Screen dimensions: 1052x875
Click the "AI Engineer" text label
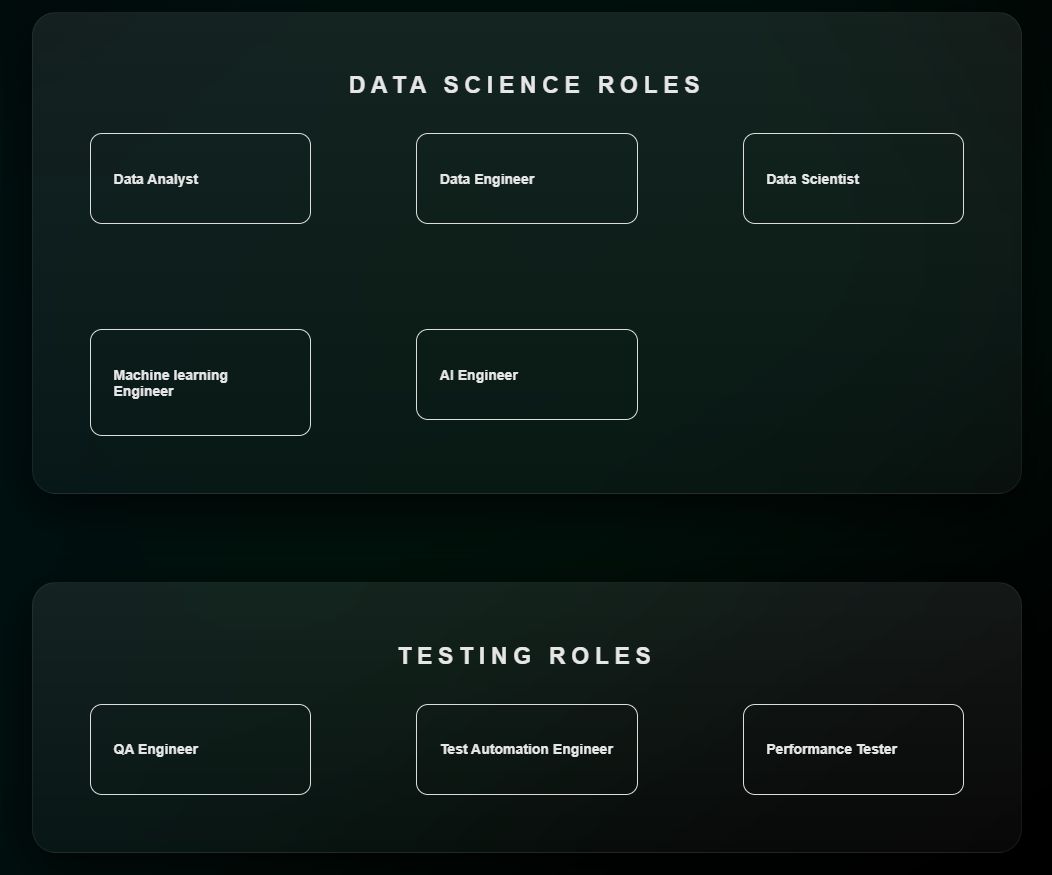pyautogui.click(x=479, y=376)
